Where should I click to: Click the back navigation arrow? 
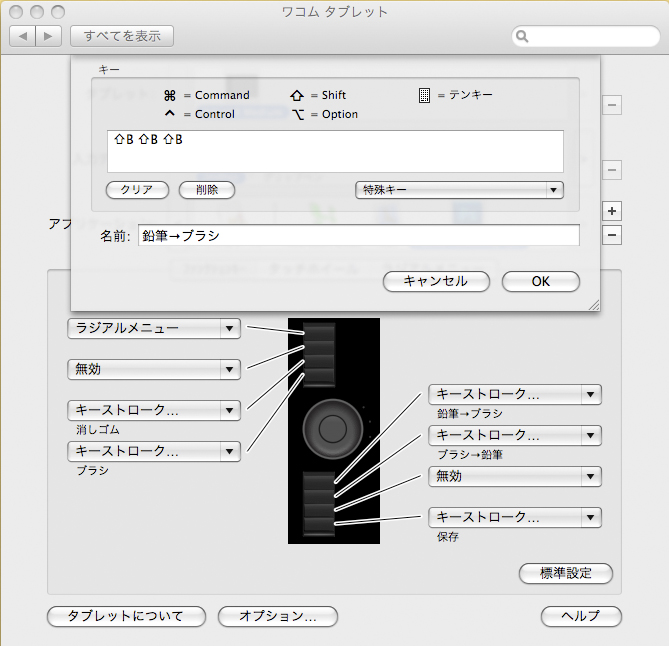[24, 36]
